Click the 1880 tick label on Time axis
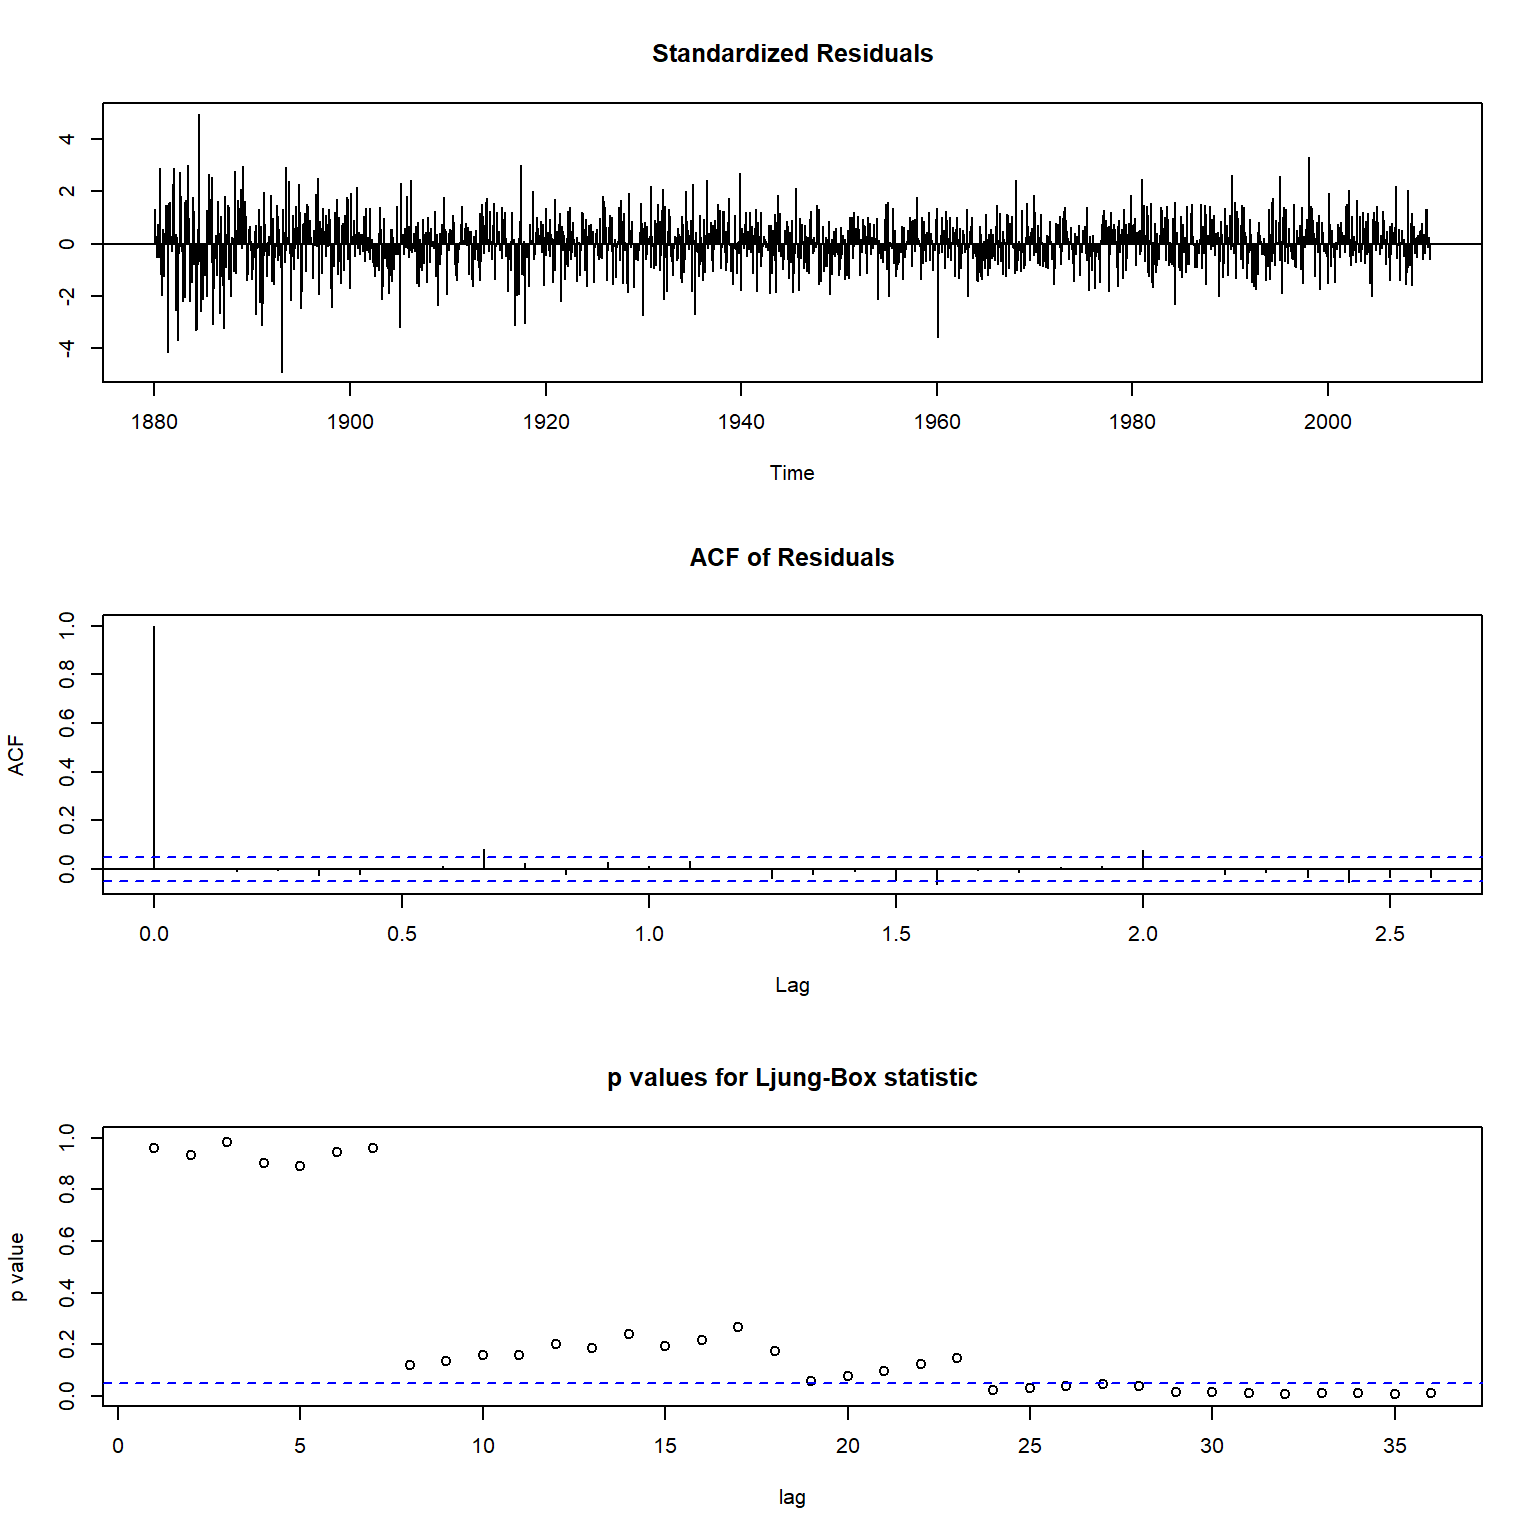The height and width of the screenshot is (1536, 1536). pyautogui.click(x=154, y=422)
